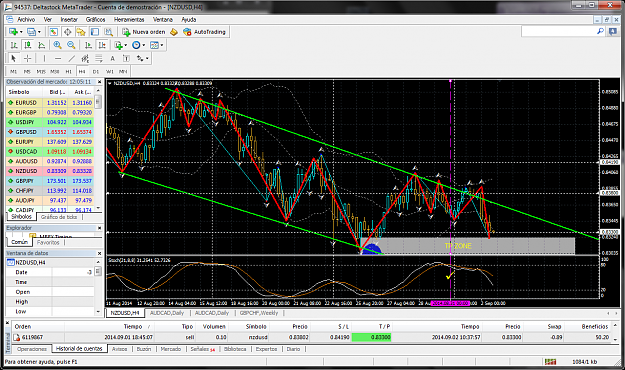Toggle the Navigator star-folder icon
The image size is (625, 370).
coord(81,31)
